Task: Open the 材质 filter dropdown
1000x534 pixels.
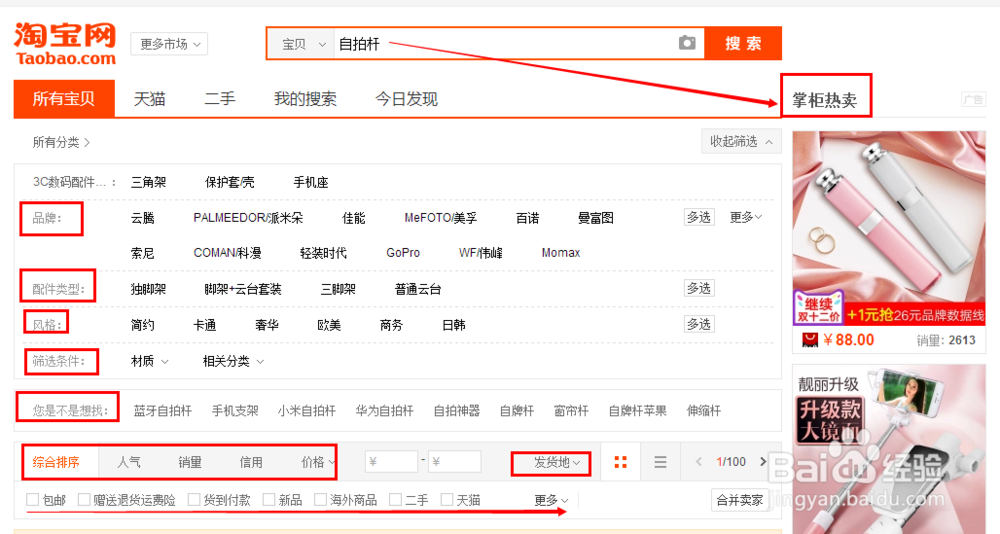Action: [149, 361]
